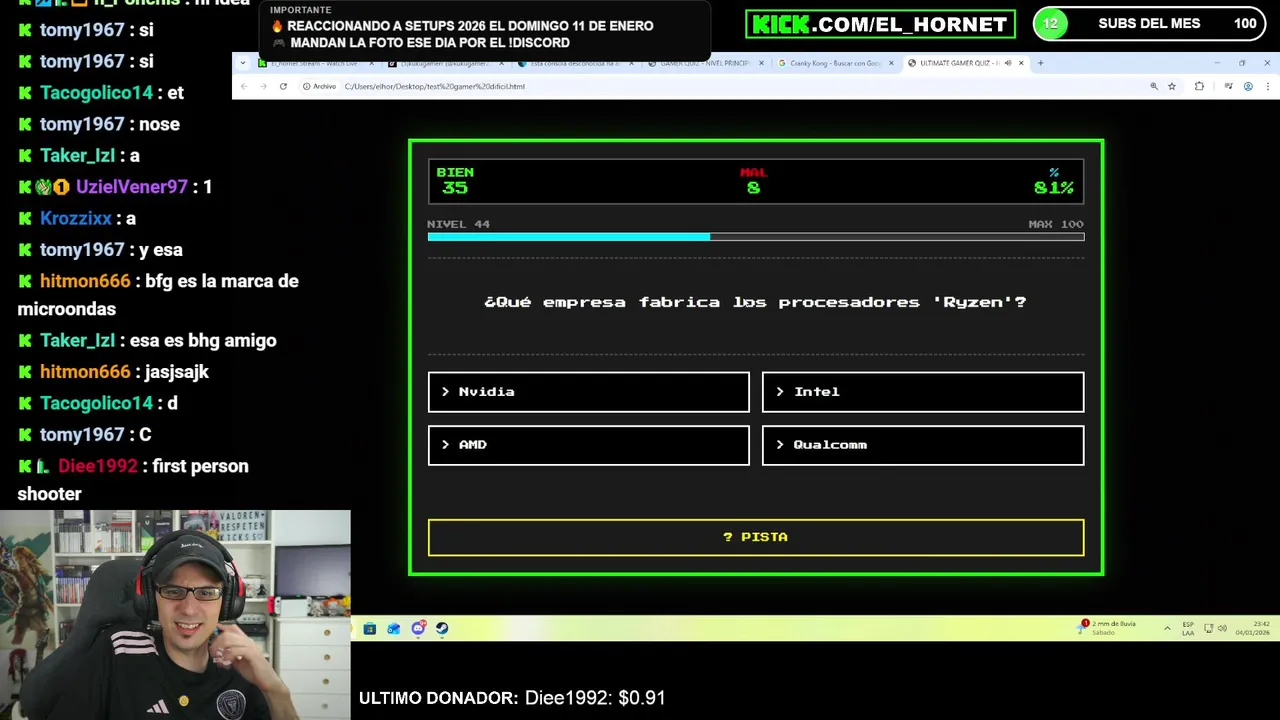The image size is (1280, 720).
Task: Open Discord from the taskbar
Action: tap(418, 628)
